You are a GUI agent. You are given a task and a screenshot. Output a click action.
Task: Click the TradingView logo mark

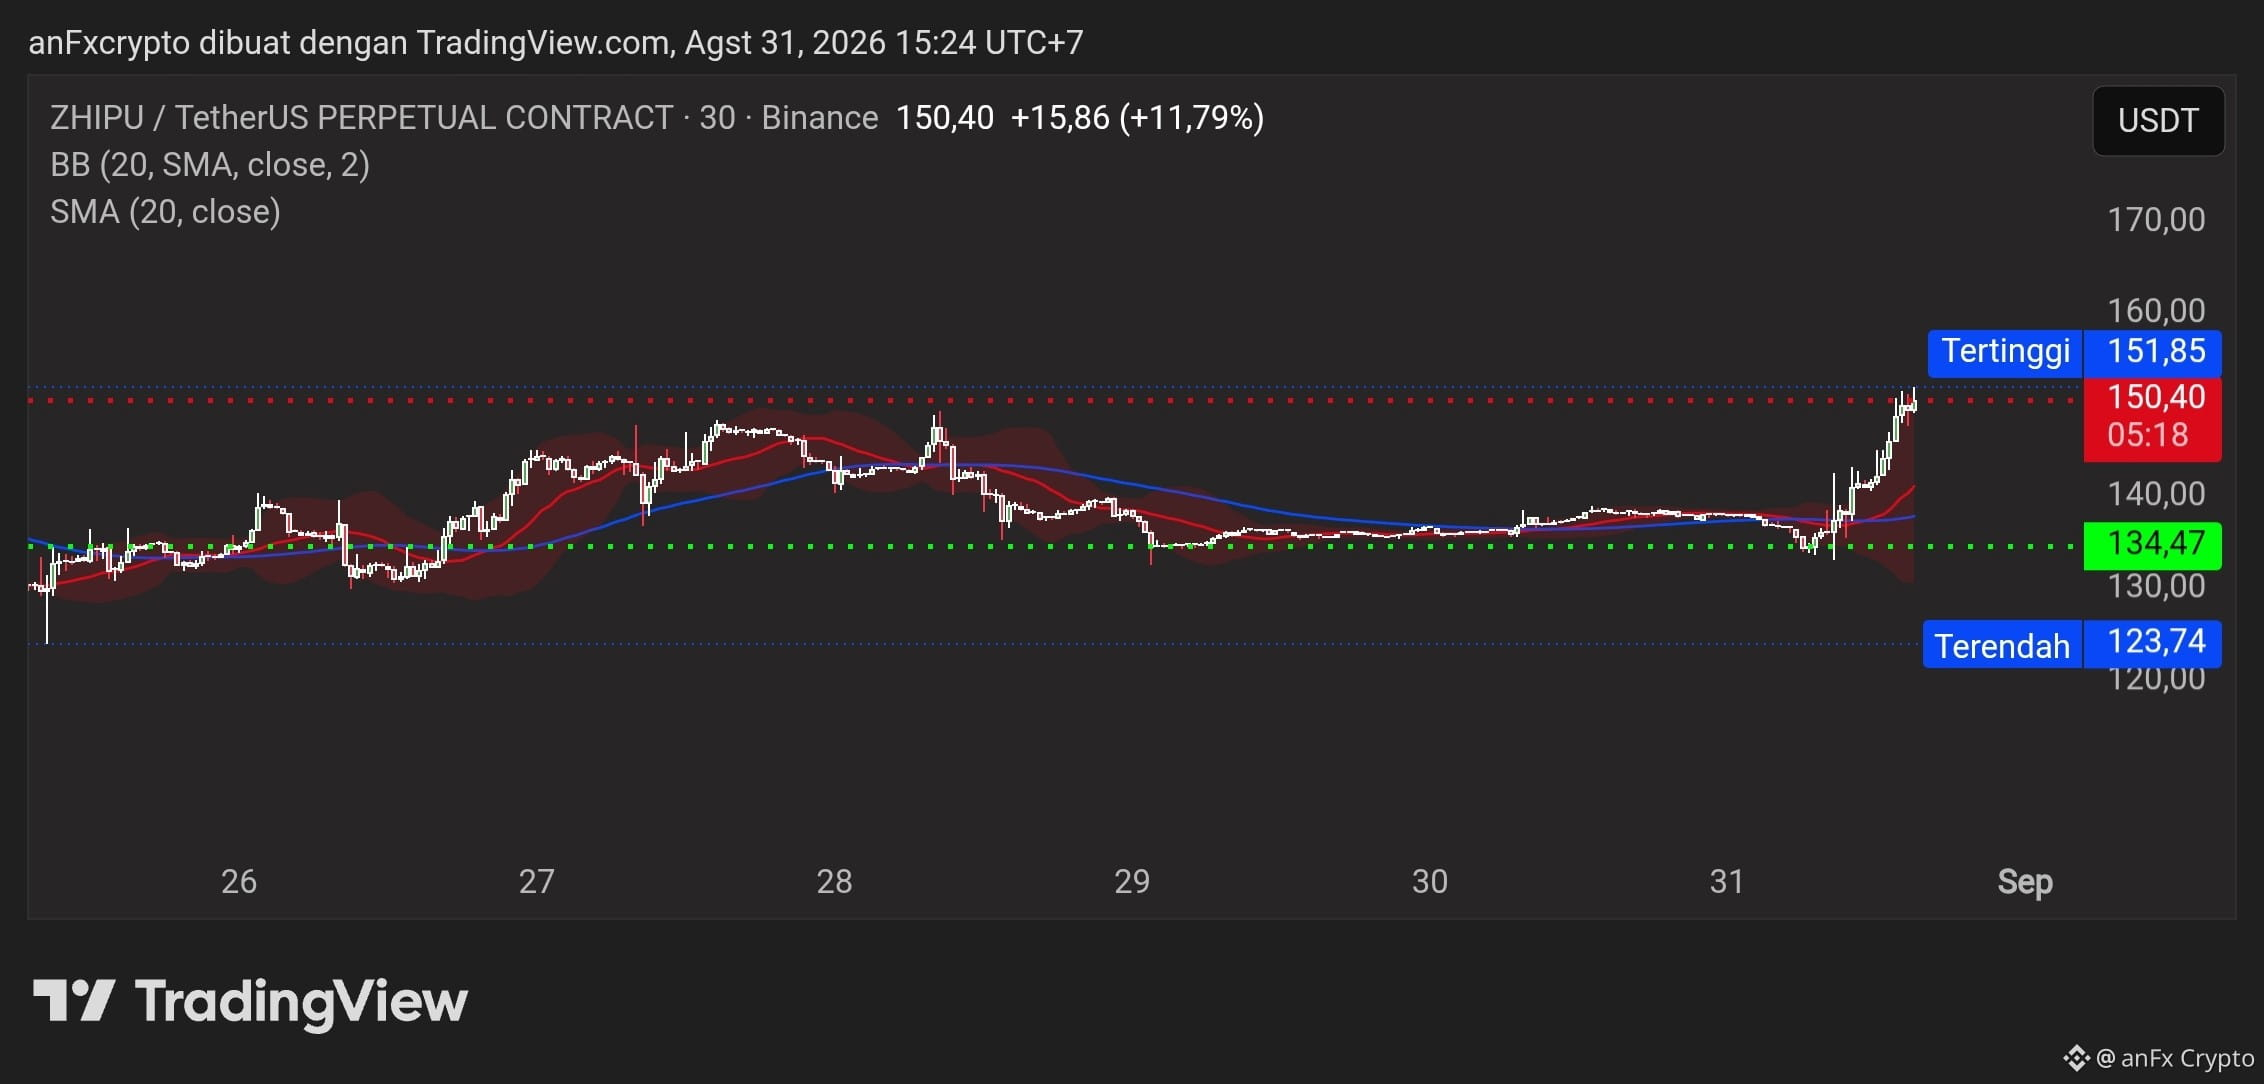(x=74, y=1000)
